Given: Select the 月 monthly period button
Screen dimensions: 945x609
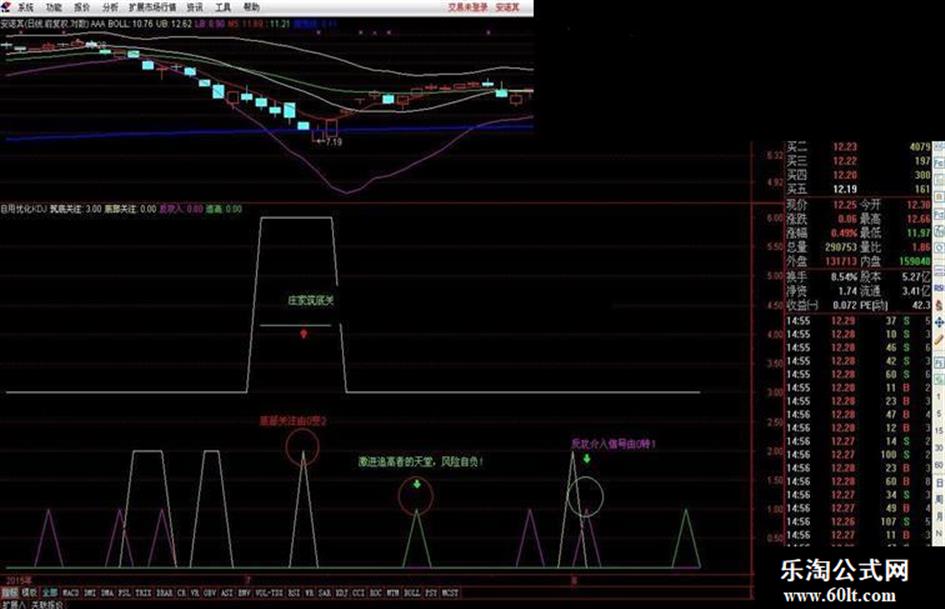Looking at the screenshot, I should coord(939,516).
